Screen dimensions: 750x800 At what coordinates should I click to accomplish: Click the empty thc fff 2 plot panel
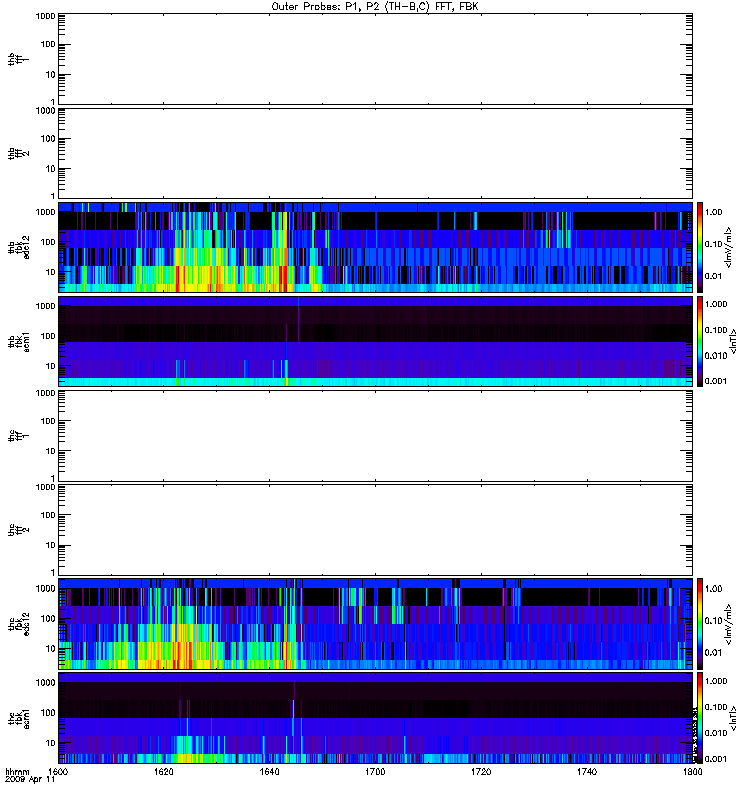375,530
